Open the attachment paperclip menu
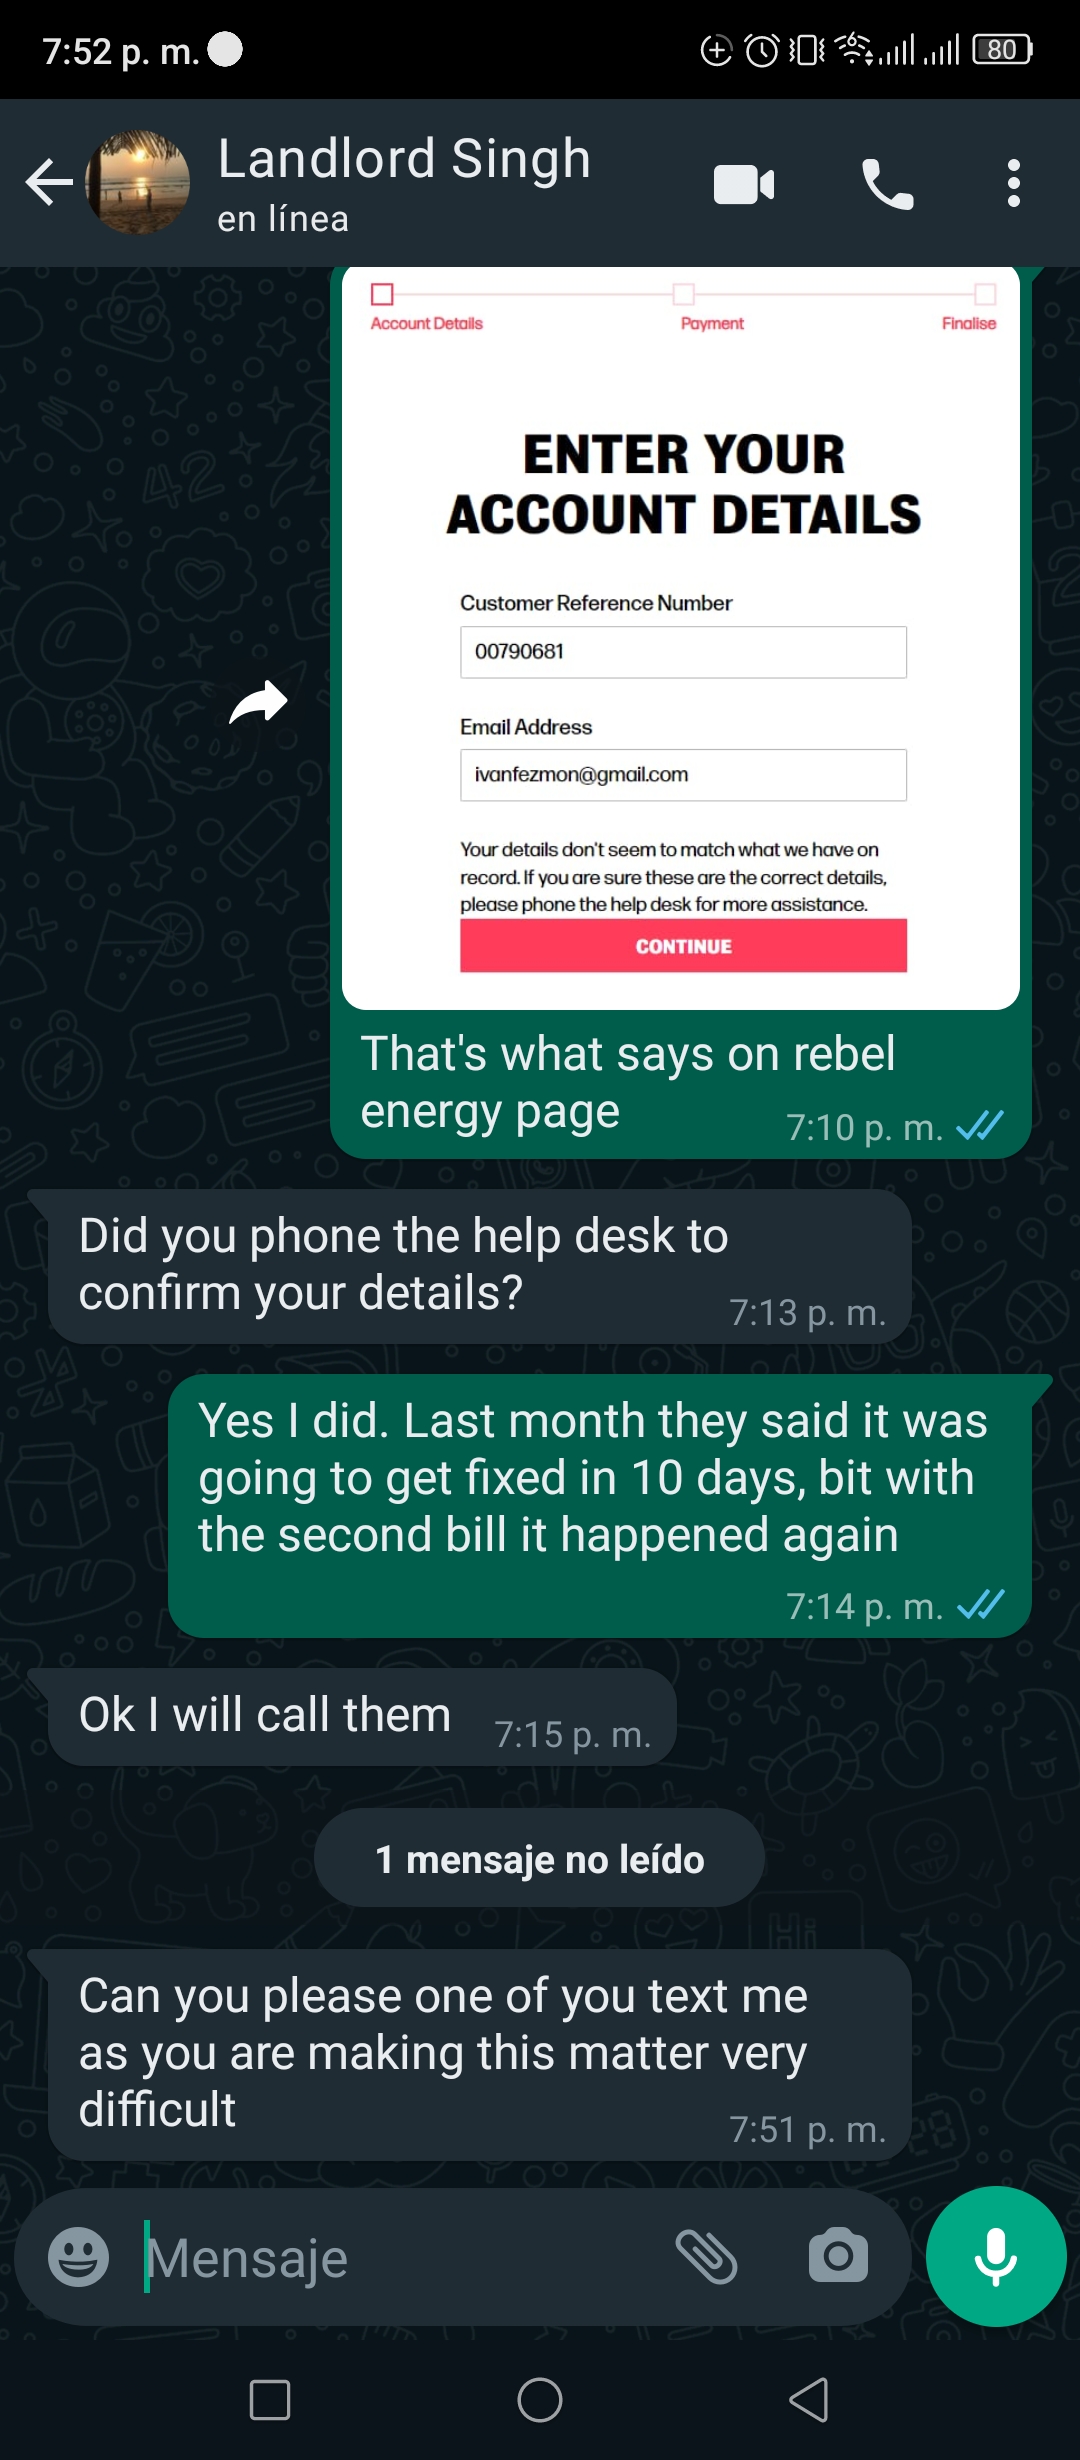The image size is (1080, 2460). point(707,2257)
